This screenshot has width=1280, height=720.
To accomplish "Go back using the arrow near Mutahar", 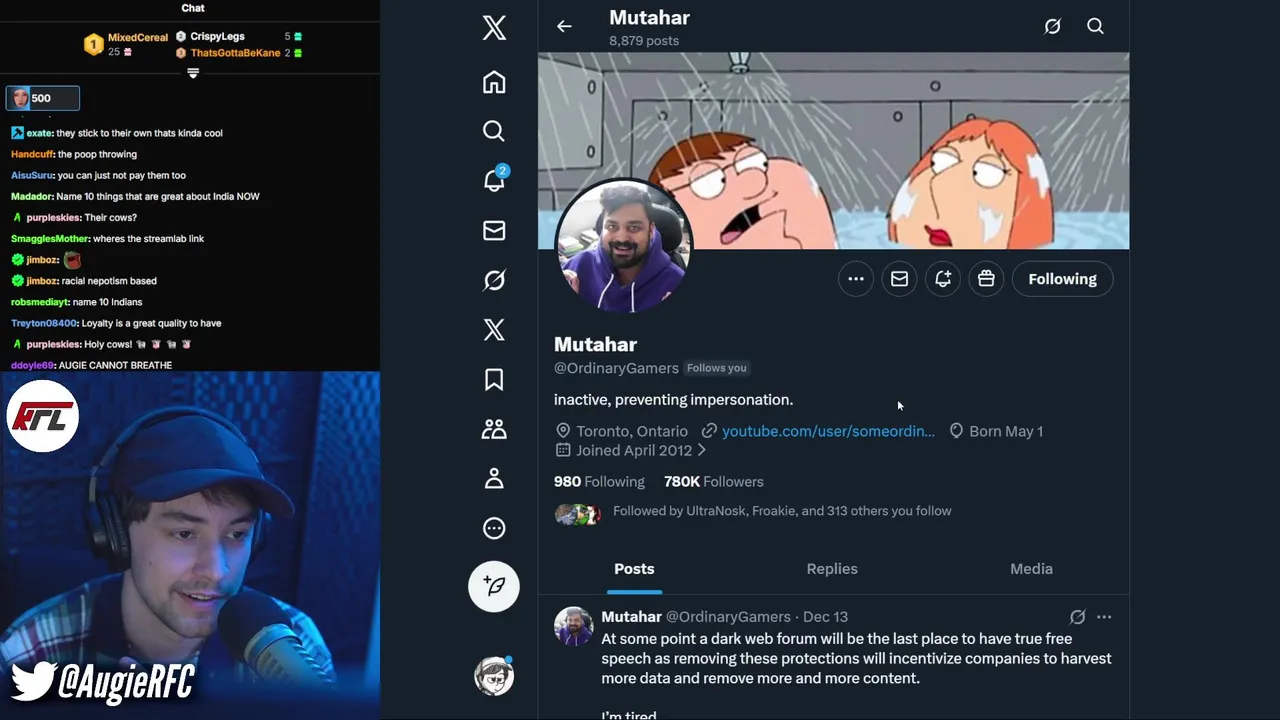I will 564,27.
